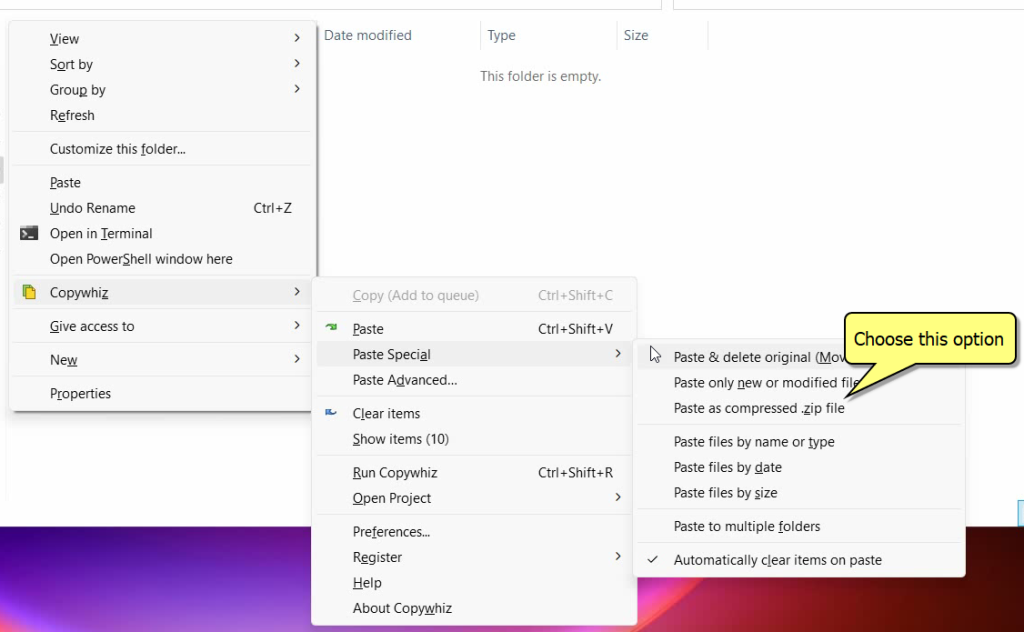1024x632 pixels.
Task: Choose Paste files by size
Action: 727,492
